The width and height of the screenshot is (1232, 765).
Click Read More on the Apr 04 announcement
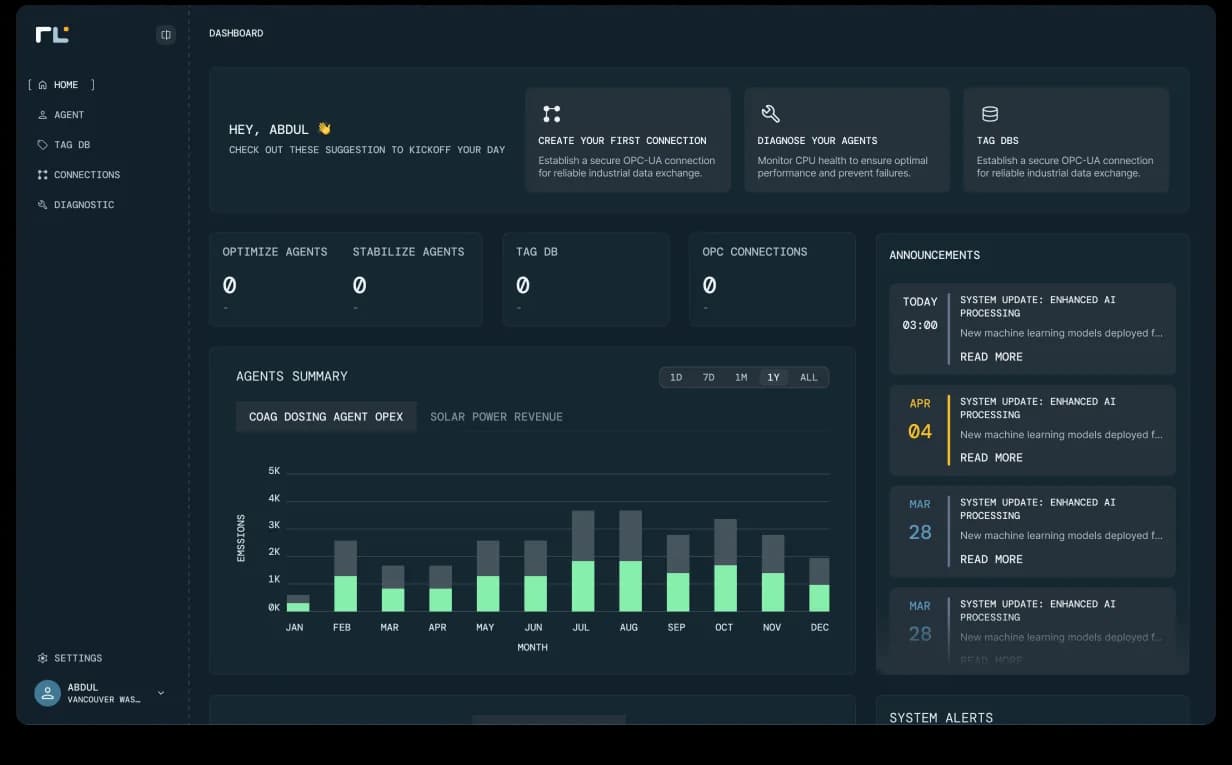pos(991,458)
